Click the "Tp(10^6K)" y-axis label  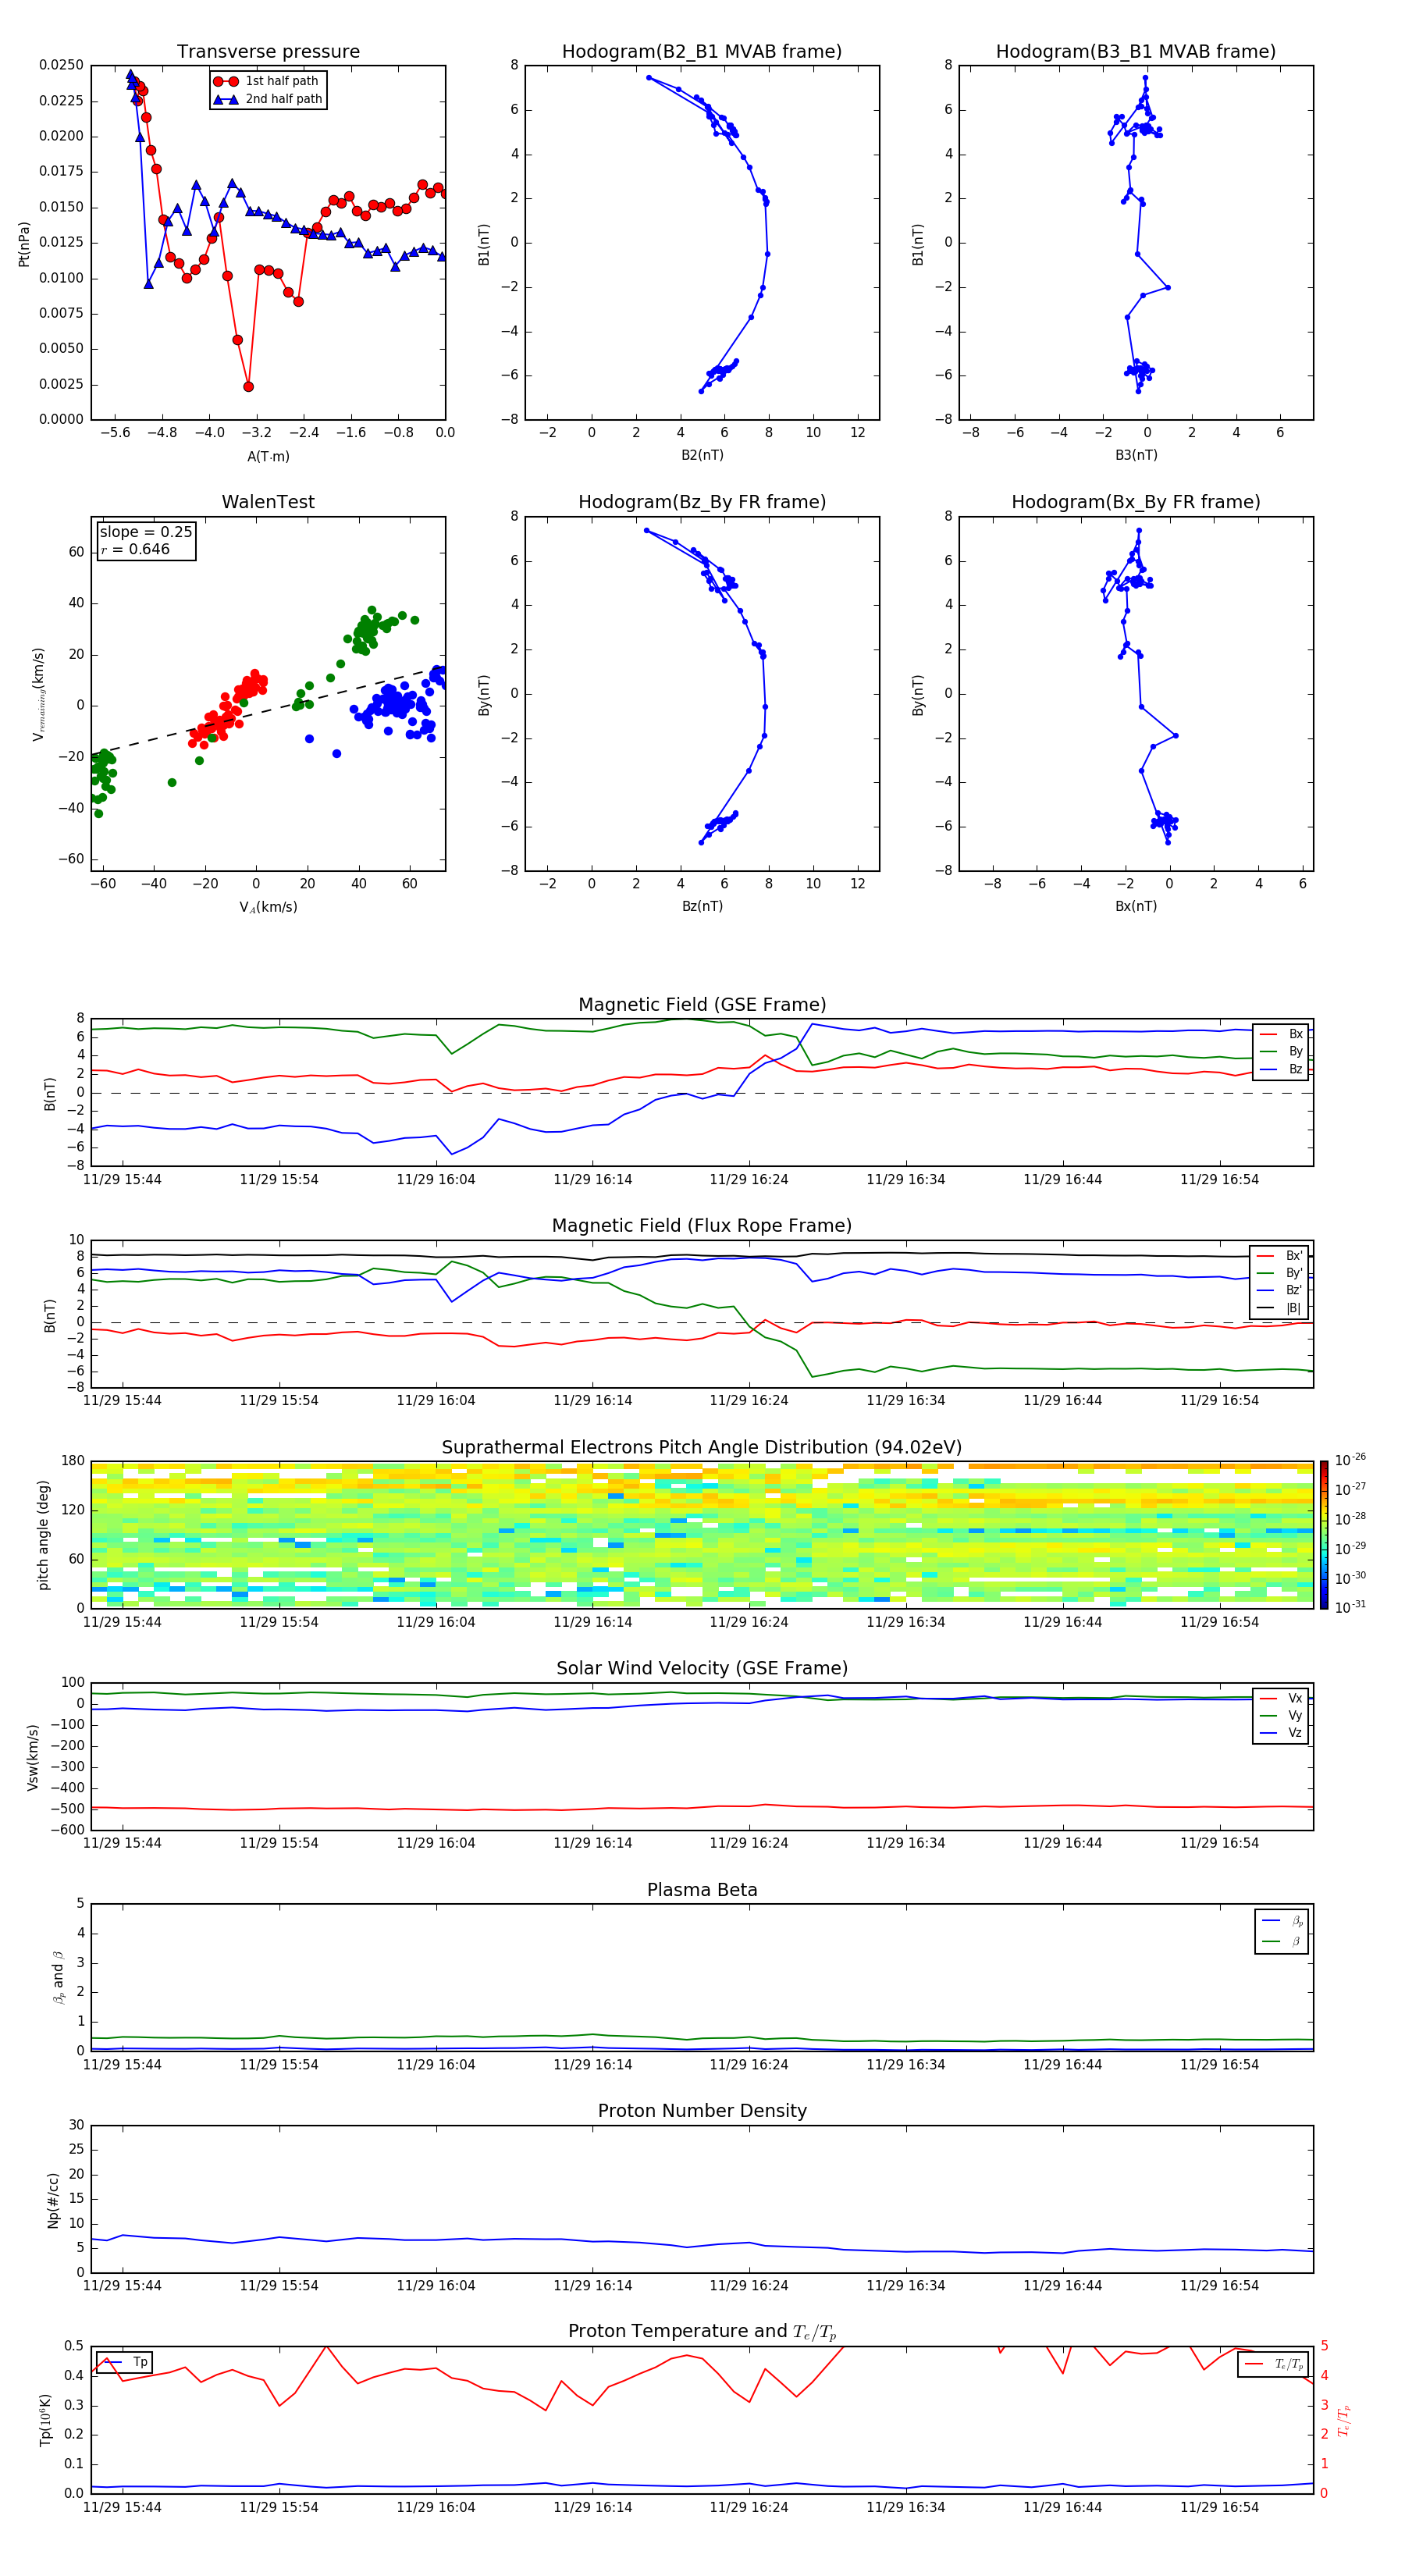click(x=45, y=2420)
